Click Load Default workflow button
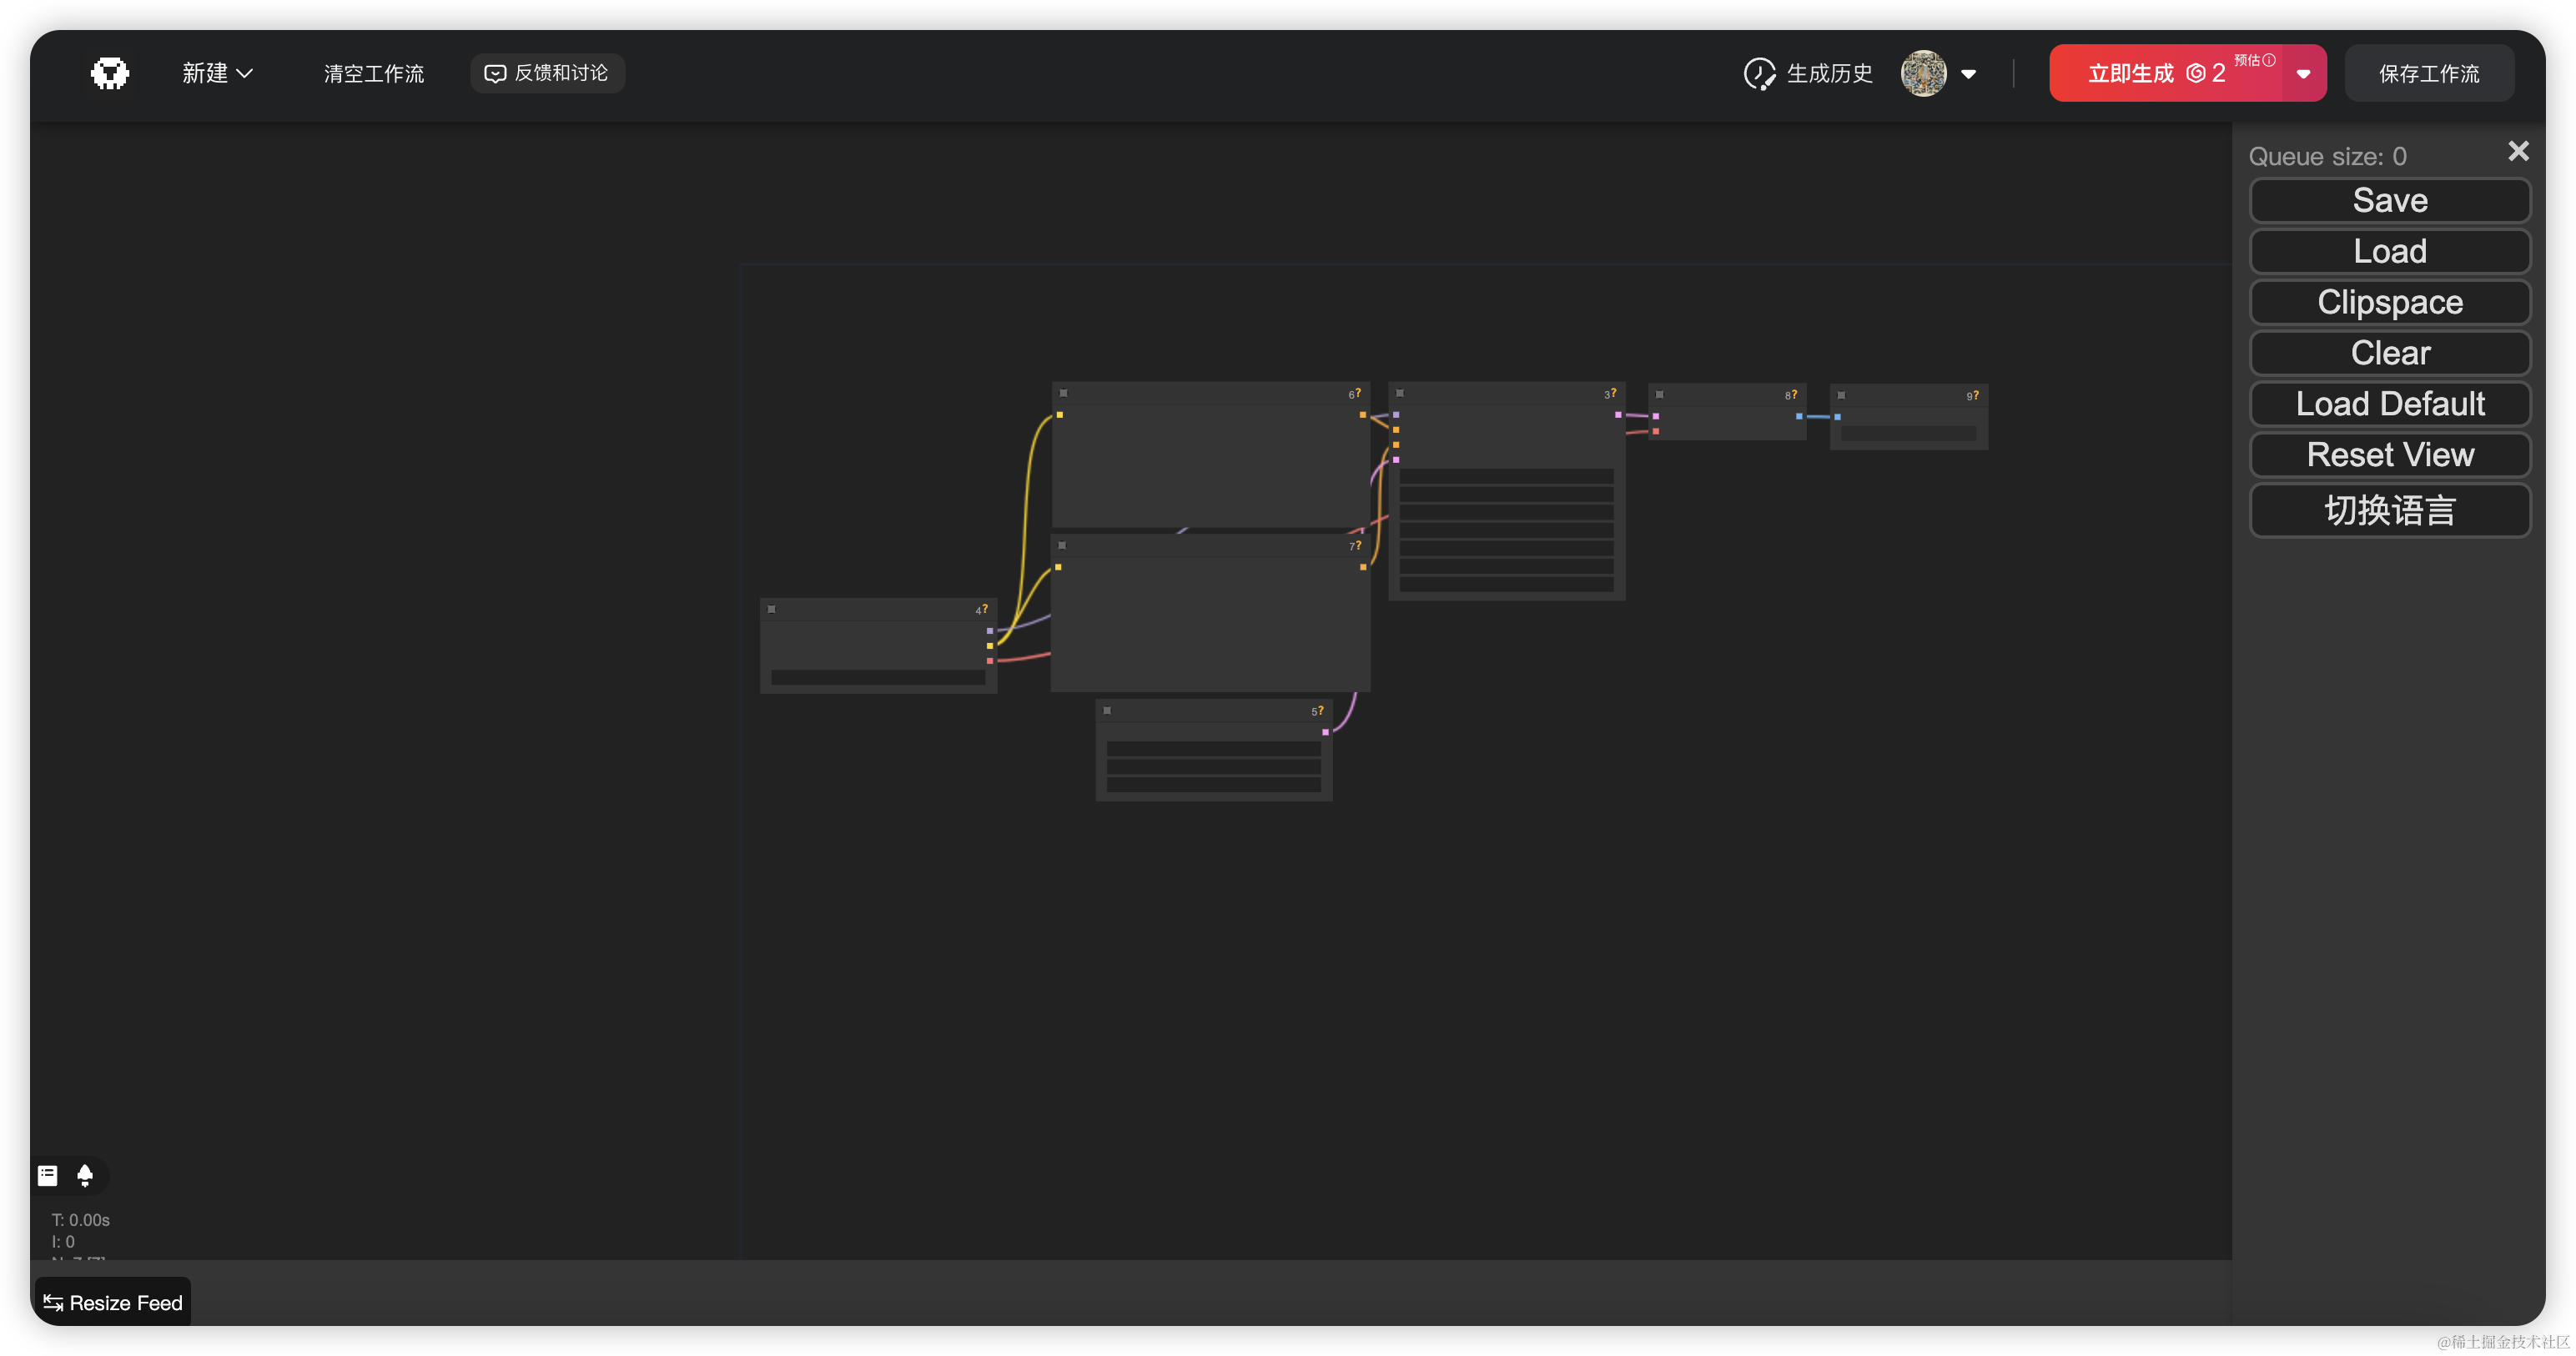 coord(2389,404)
